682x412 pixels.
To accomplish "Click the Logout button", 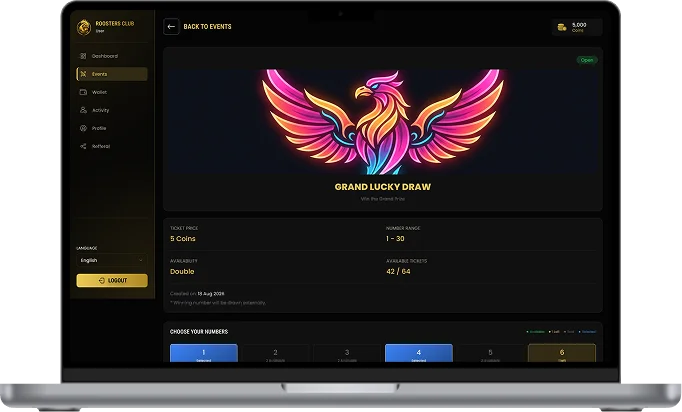I will pos(112,281).
